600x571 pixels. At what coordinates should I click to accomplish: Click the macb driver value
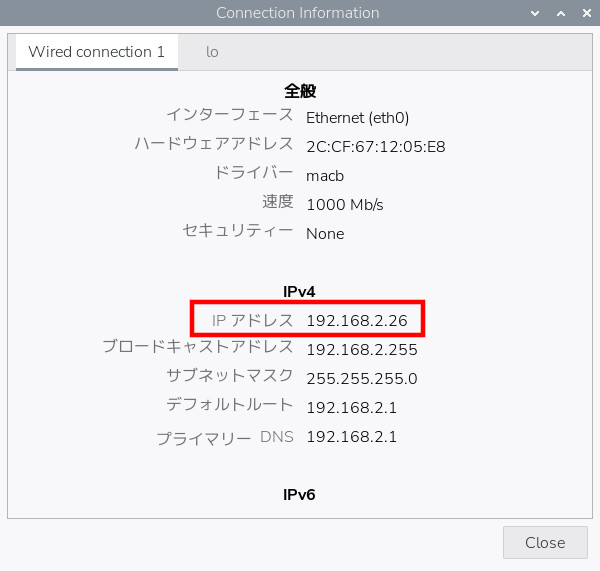pos(325,175)
